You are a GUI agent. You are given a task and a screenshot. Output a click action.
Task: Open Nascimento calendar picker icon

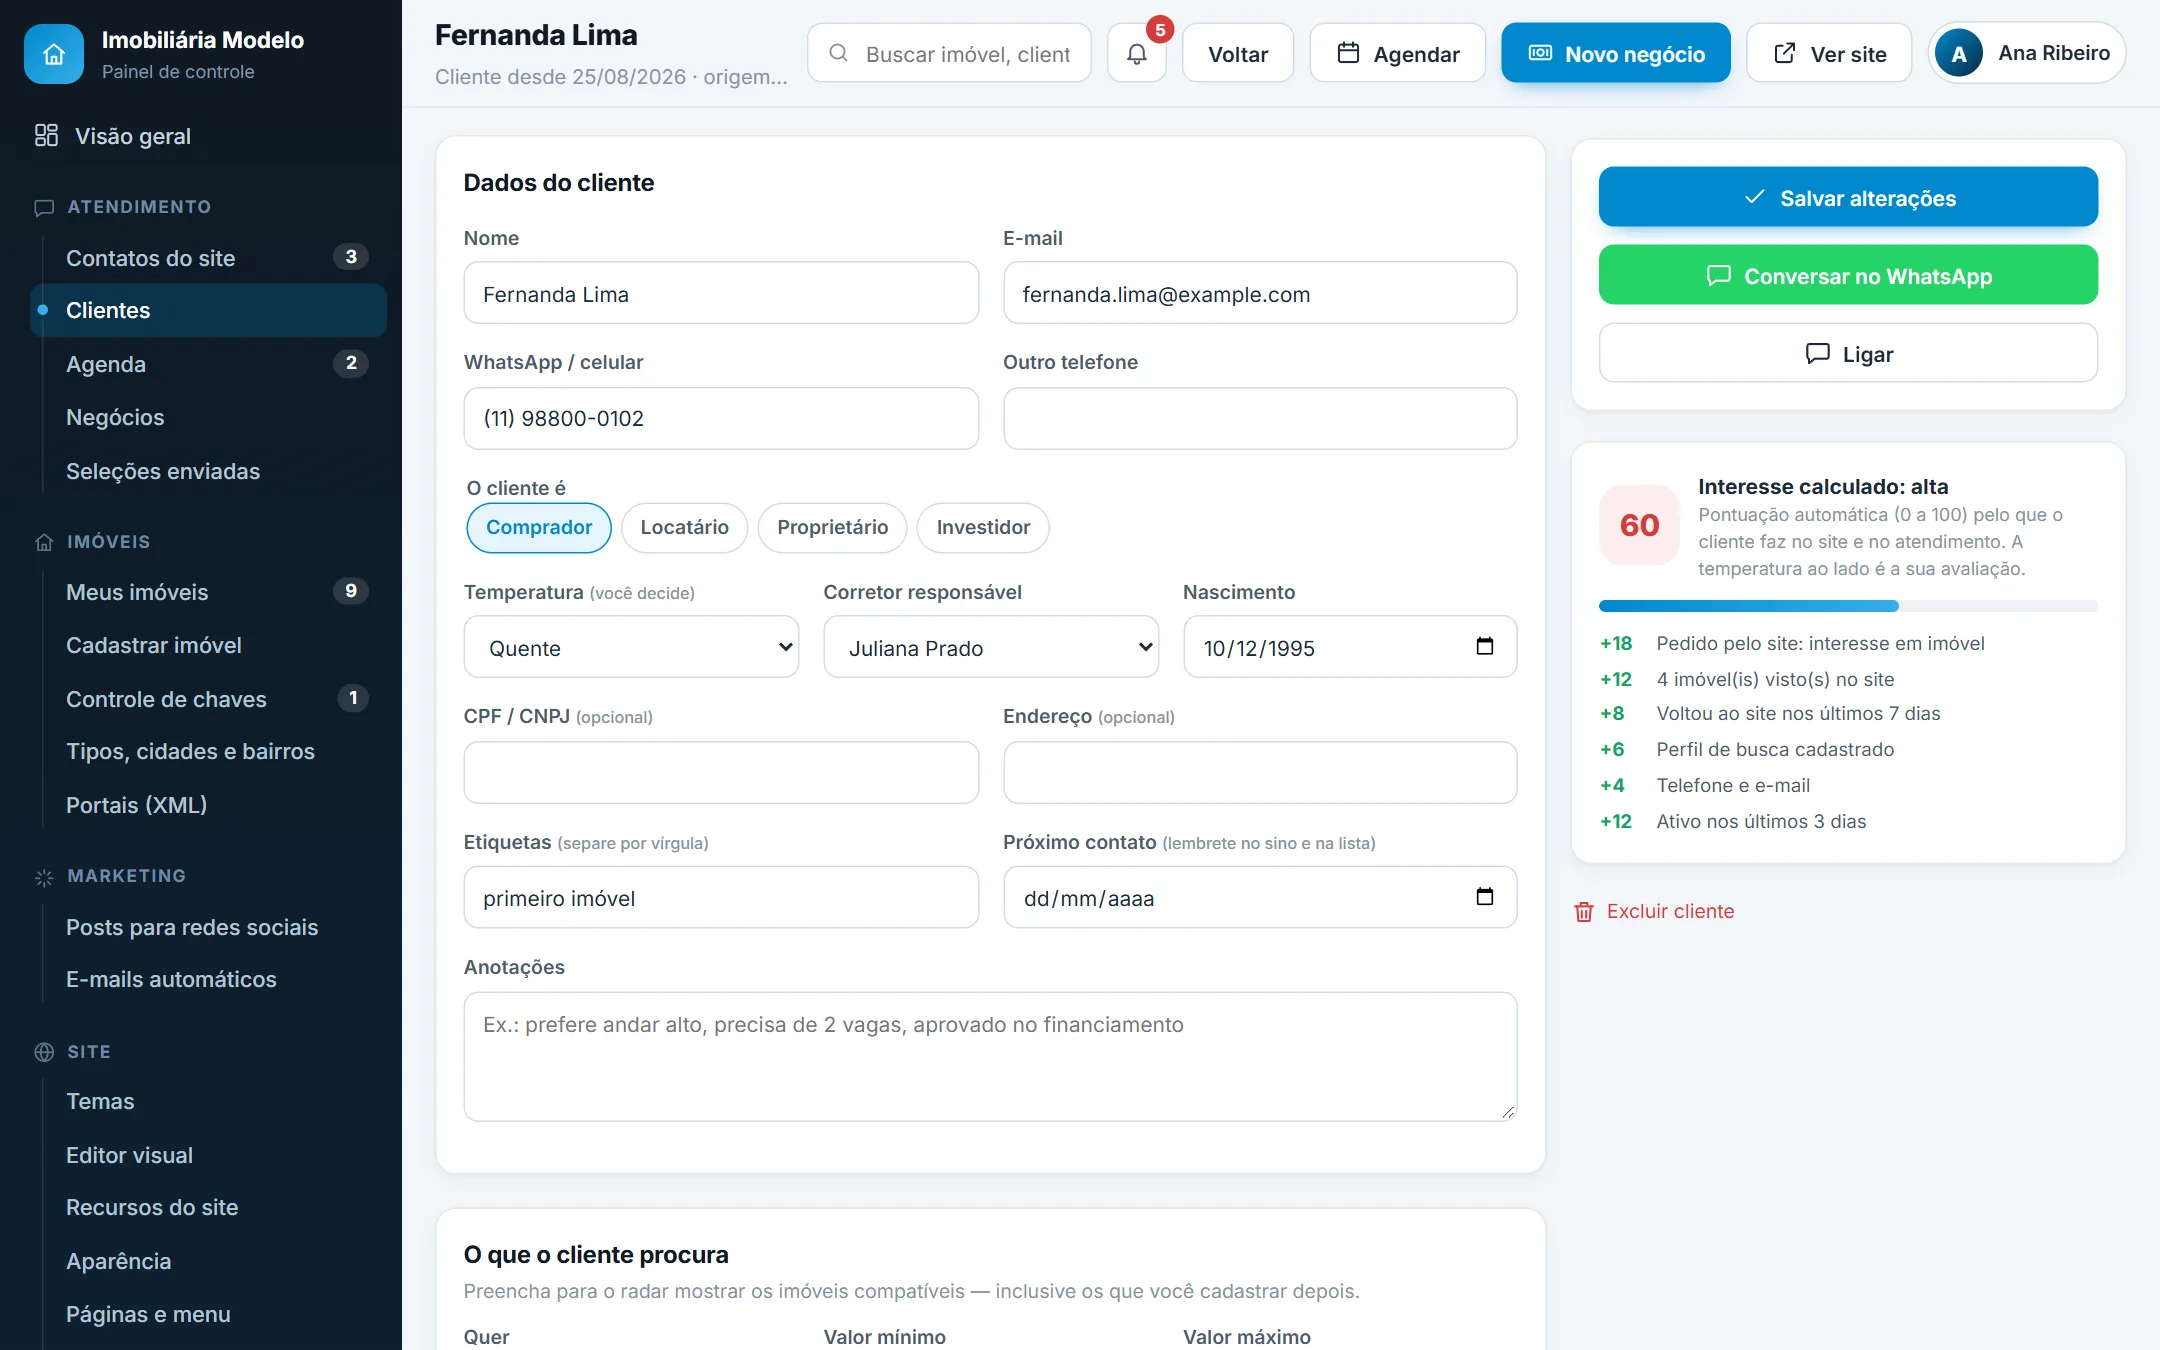pos(1485,646)
